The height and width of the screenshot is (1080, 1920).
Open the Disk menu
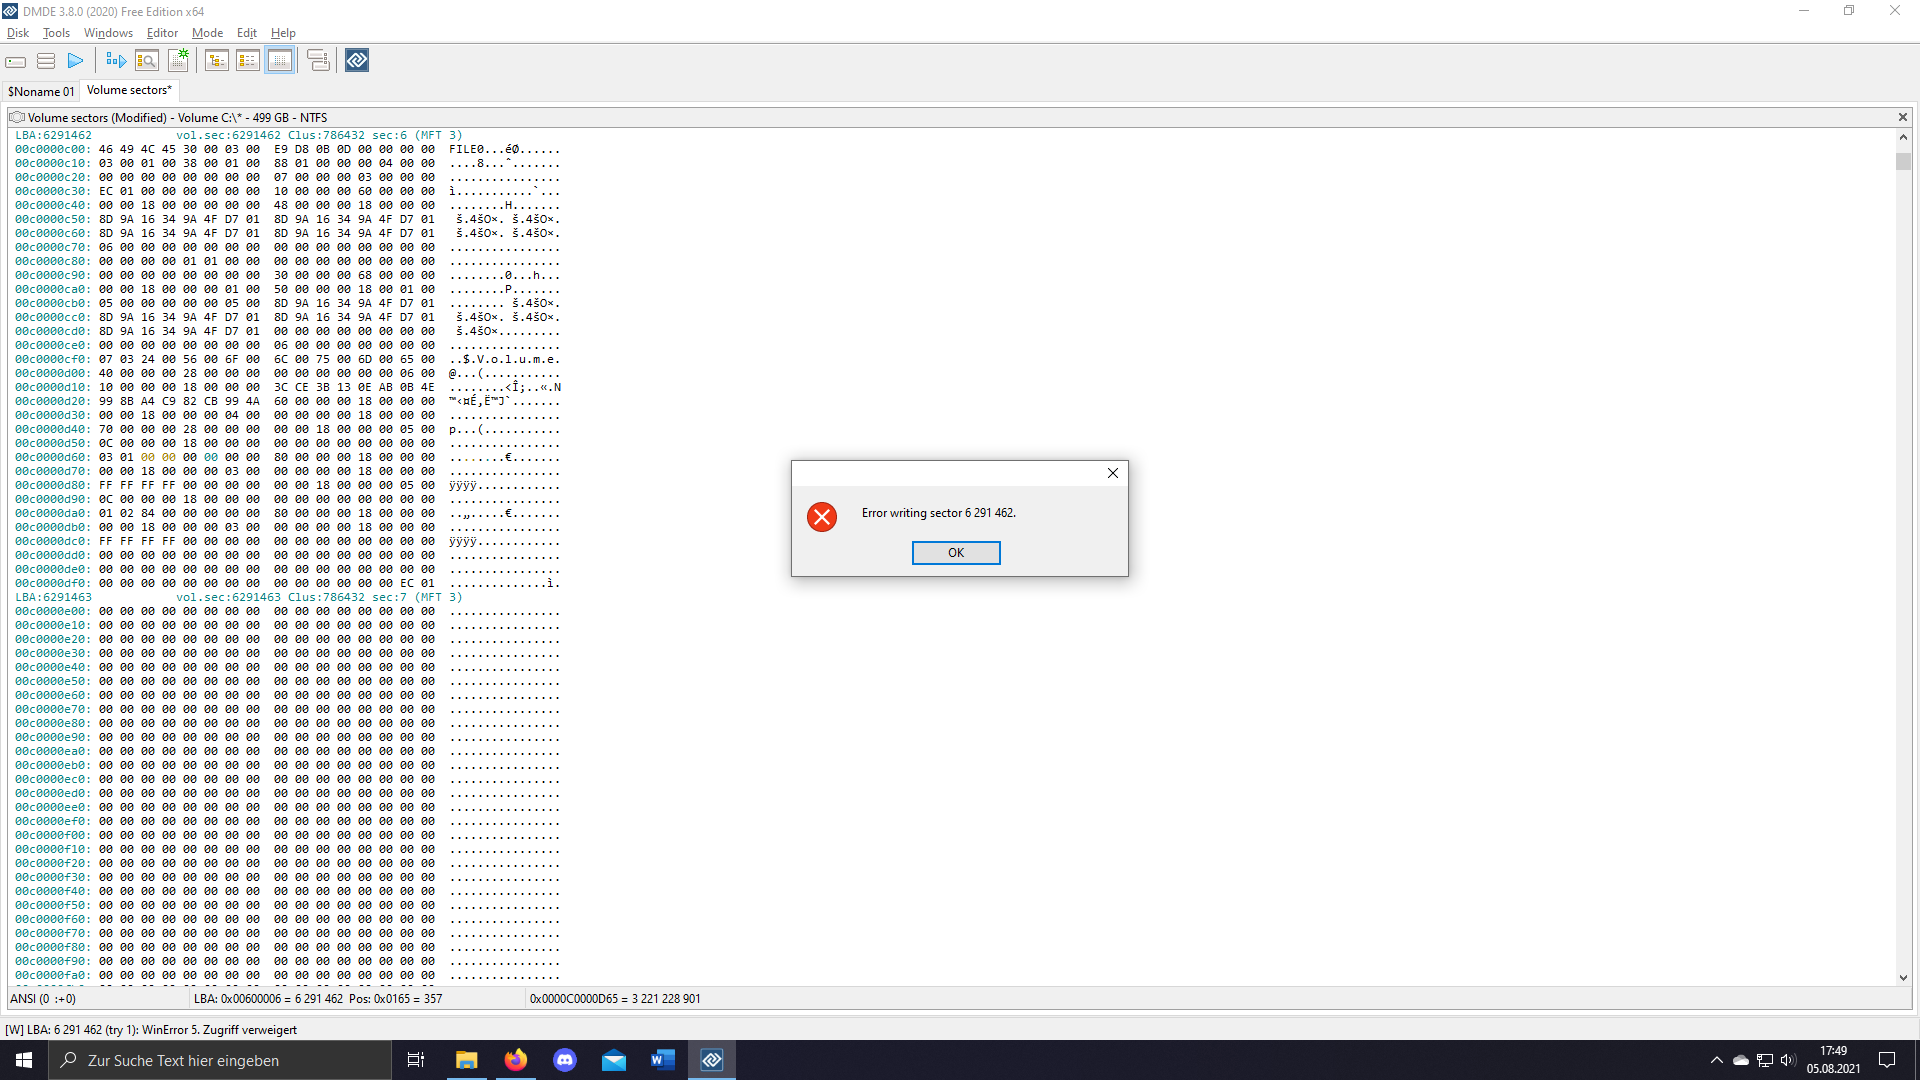click(18, 33)
